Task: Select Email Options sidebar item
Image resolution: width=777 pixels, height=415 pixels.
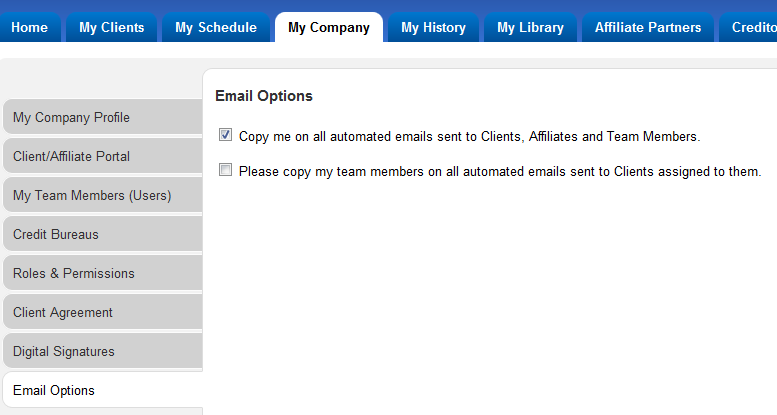Action: click(103, 390)
